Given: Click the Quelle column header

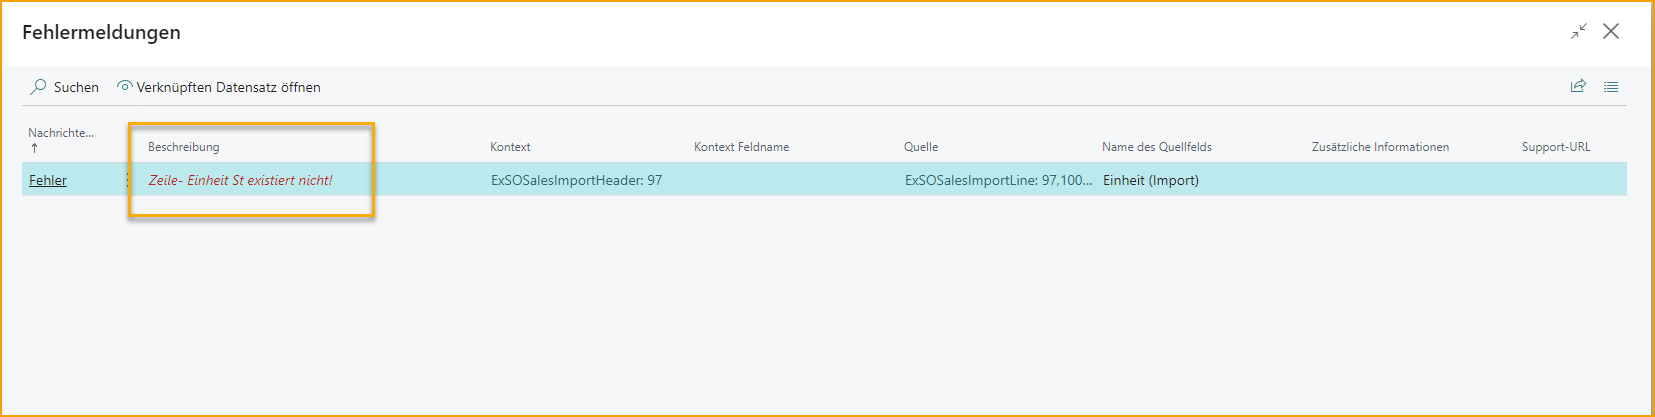Looking at the screenshot, I should tap(921, 147).
